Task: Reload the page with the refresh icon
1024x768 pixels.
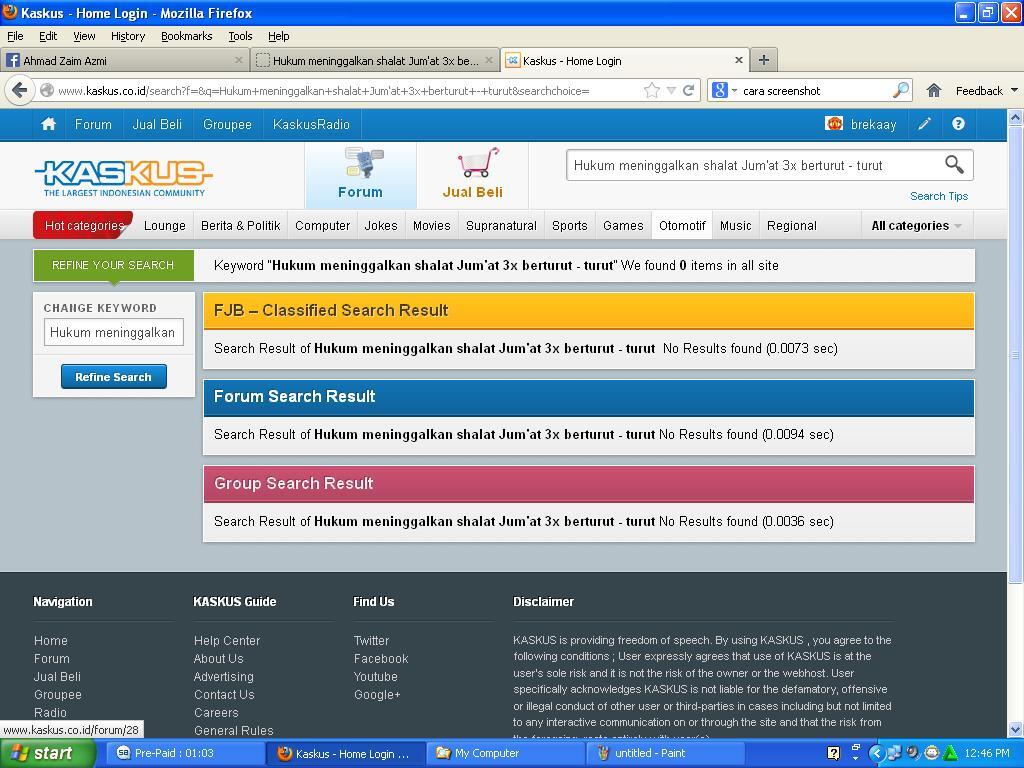Action: pyautogui.click(x=688, y=90)
